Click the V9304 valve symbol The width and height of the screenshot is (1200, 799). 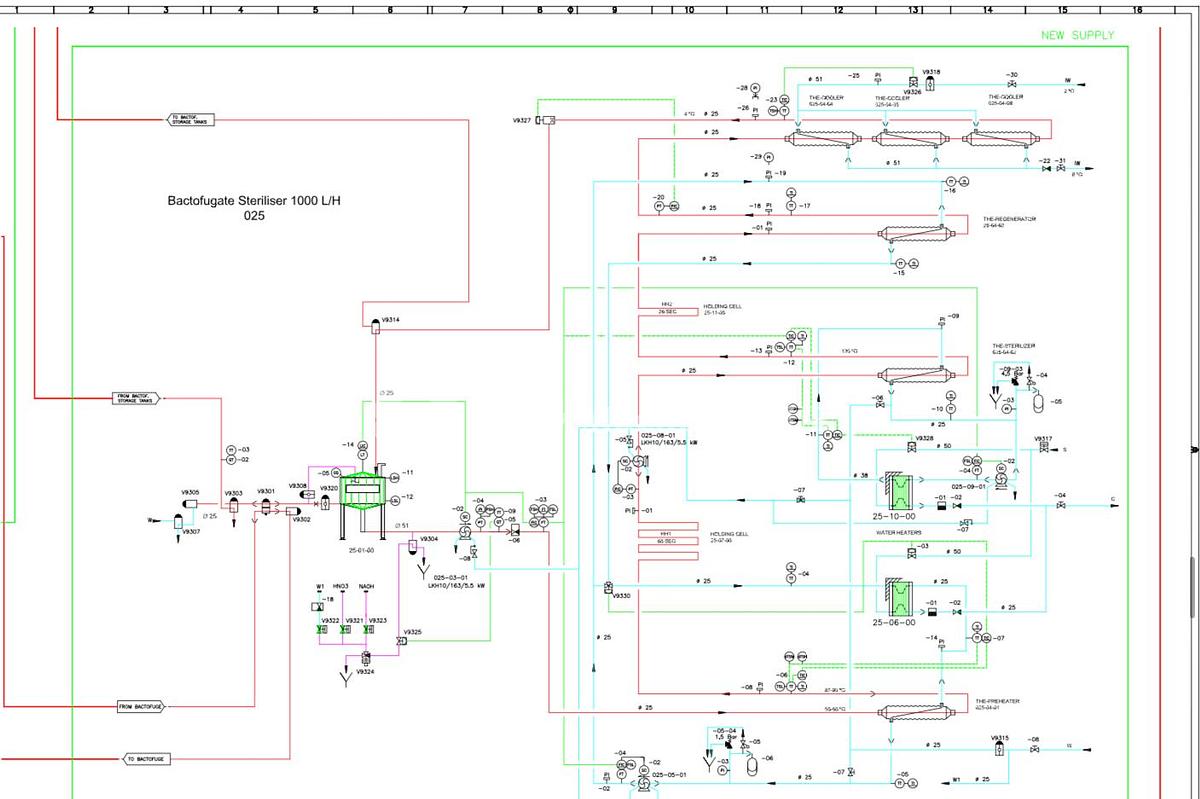(x=412, y=546)
